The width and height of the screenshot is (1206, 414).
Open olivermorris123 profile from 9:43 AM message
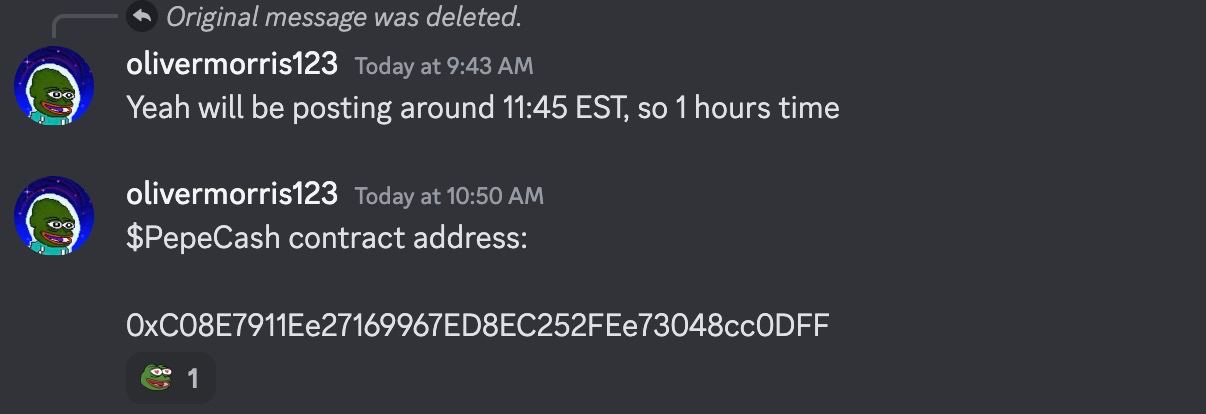pos(232,64)
